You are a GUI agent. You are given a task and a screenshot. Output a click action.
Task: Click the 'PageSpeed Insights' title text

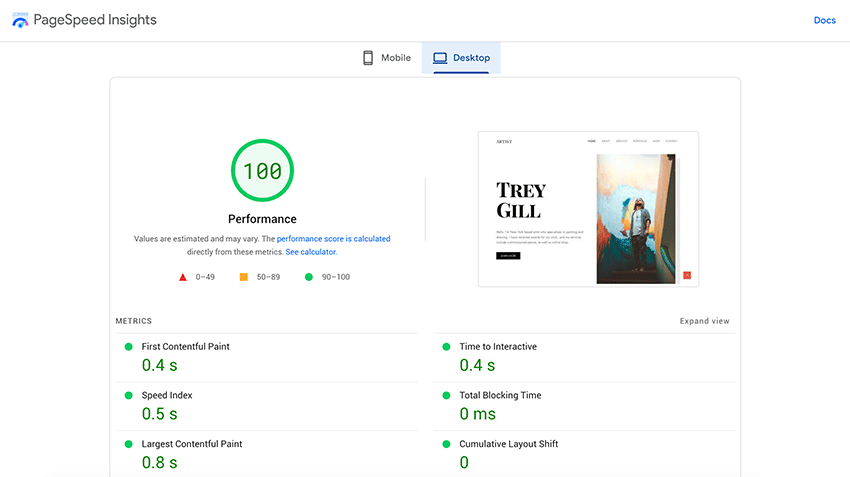[95, 20]
